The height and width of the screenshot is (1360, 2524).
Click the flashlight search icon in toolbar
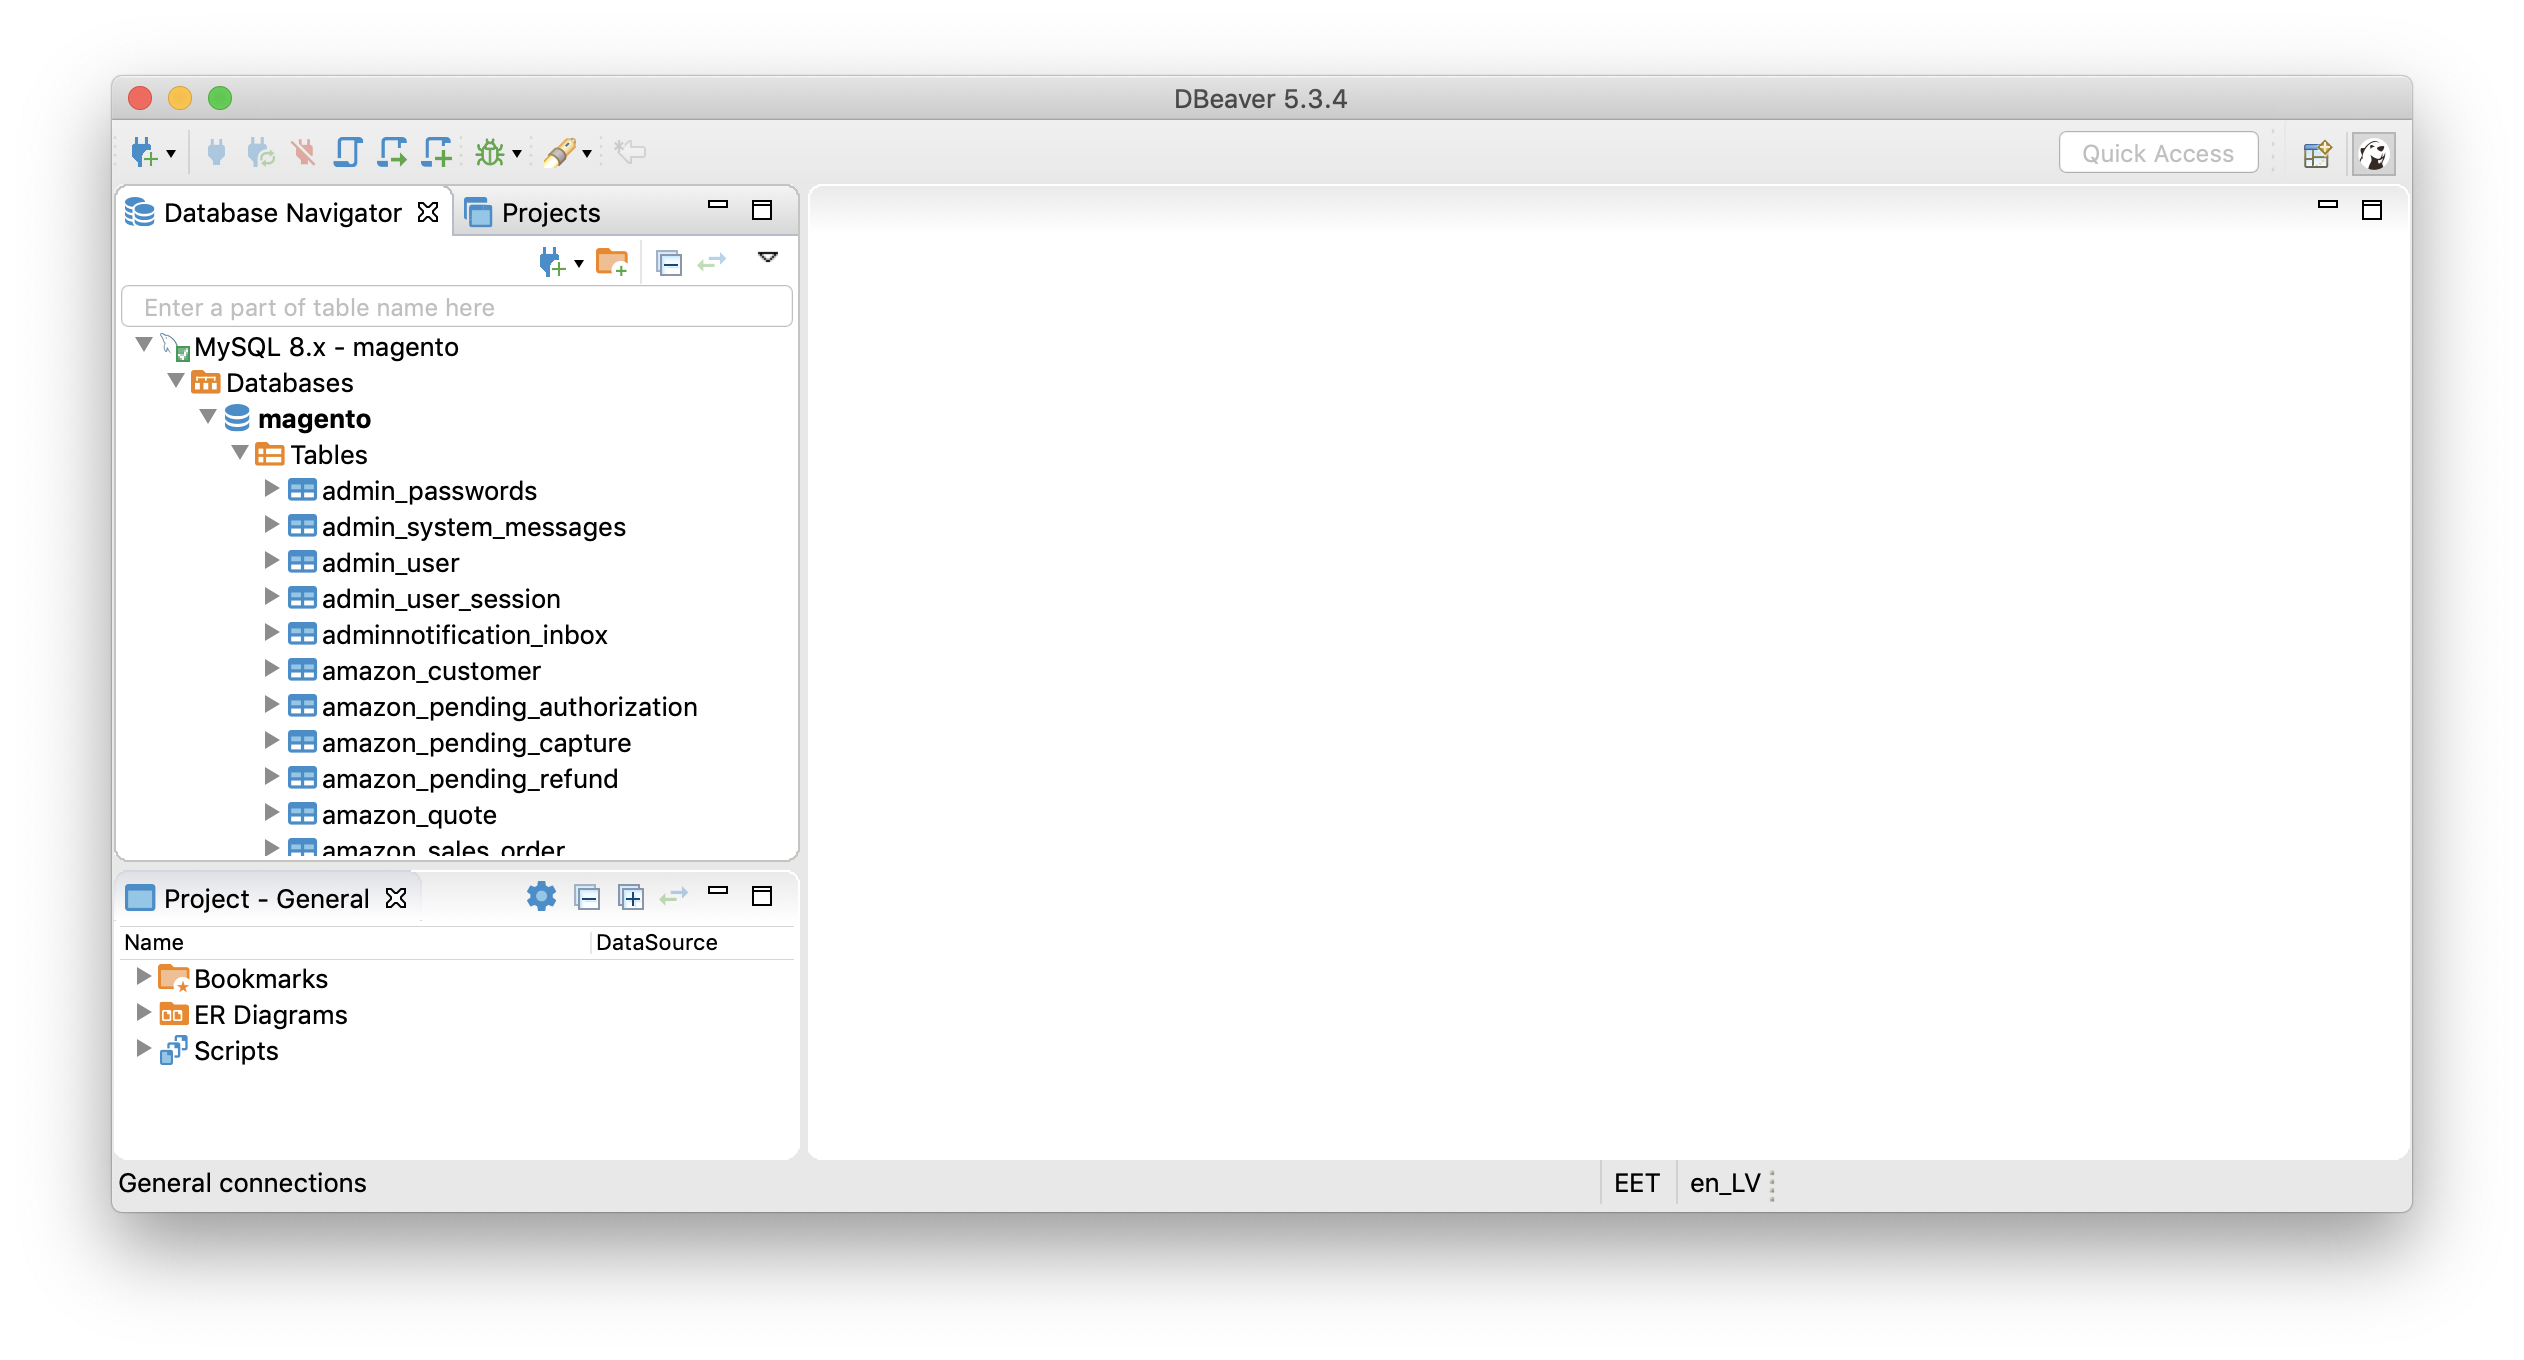coord(560,153)
